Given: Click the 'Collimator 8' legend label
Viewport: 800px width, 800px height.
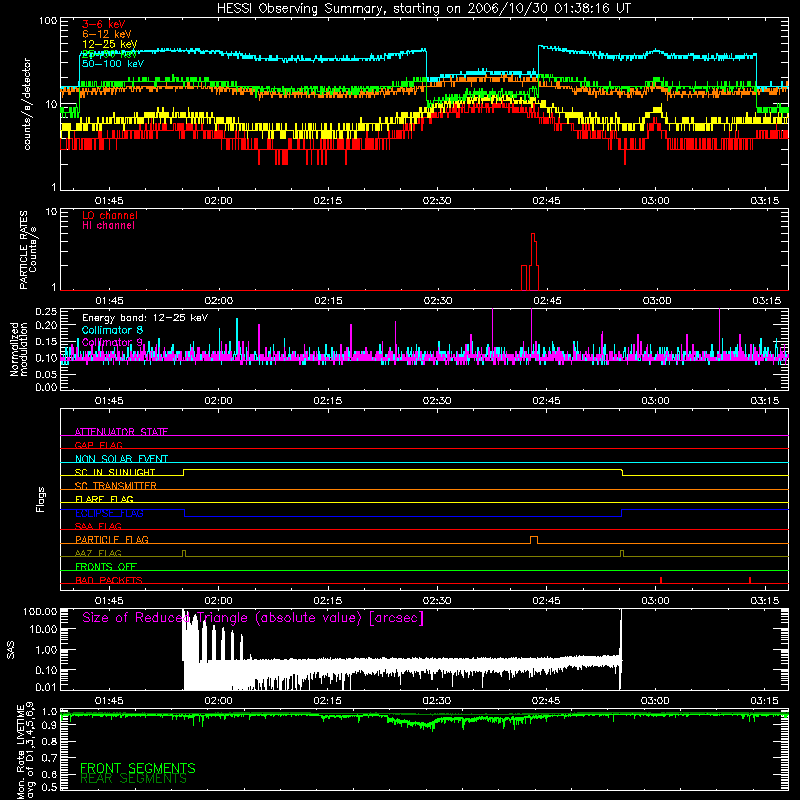Looking at the screenshot, I should (x=112, y=330).
